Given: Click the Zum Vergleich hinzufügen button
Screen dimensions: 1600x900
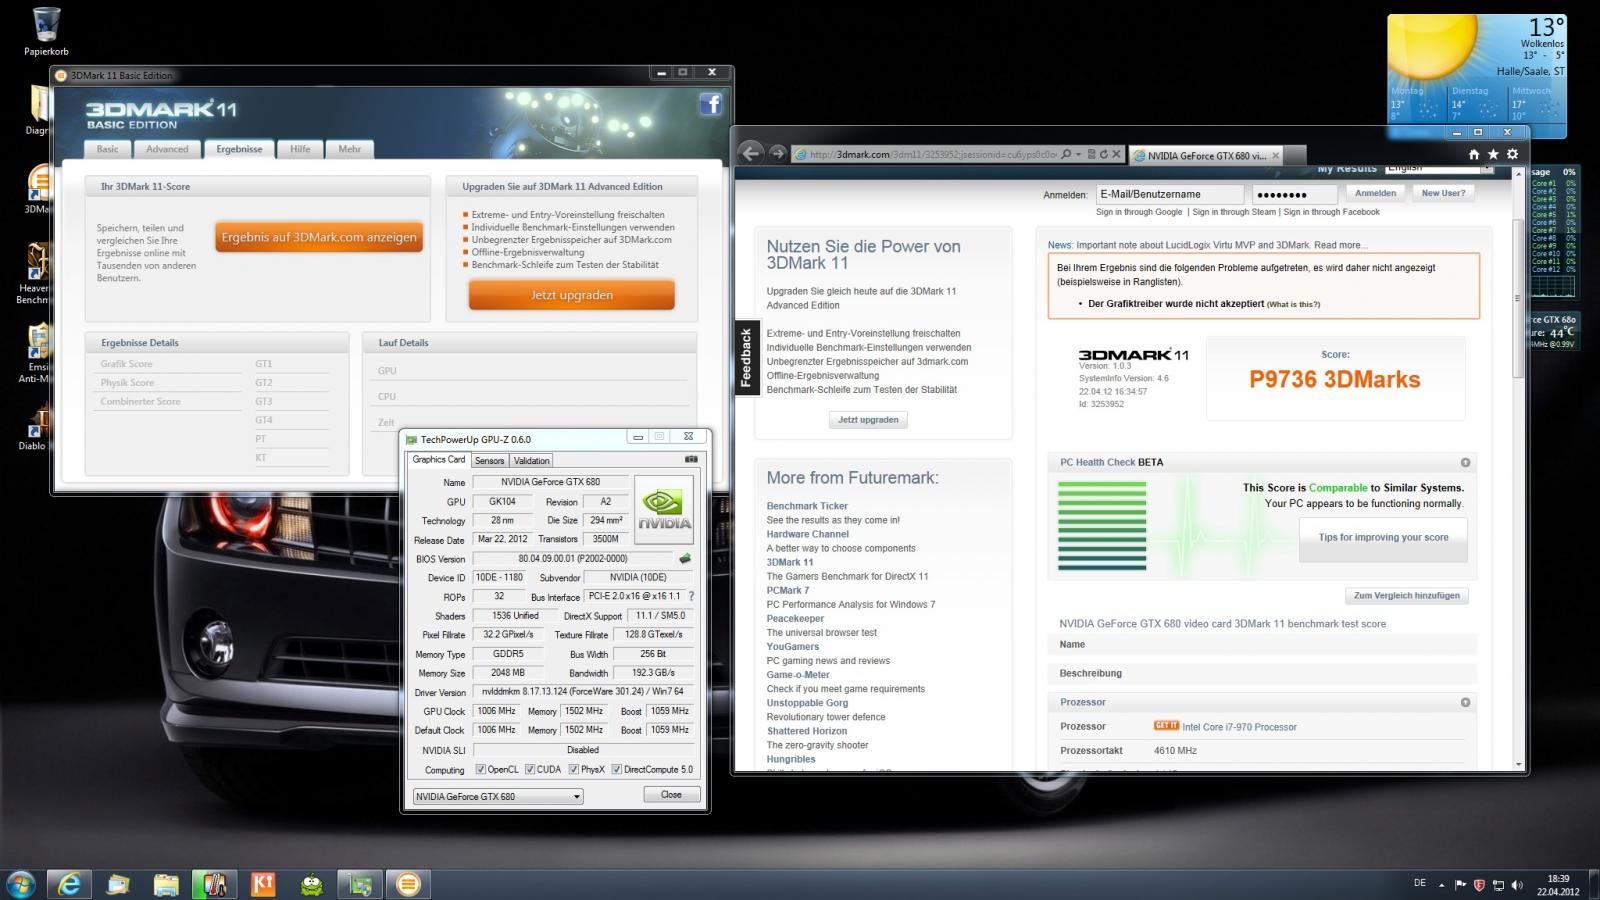Looking at the screenshot, I should tap(1406, 595).
